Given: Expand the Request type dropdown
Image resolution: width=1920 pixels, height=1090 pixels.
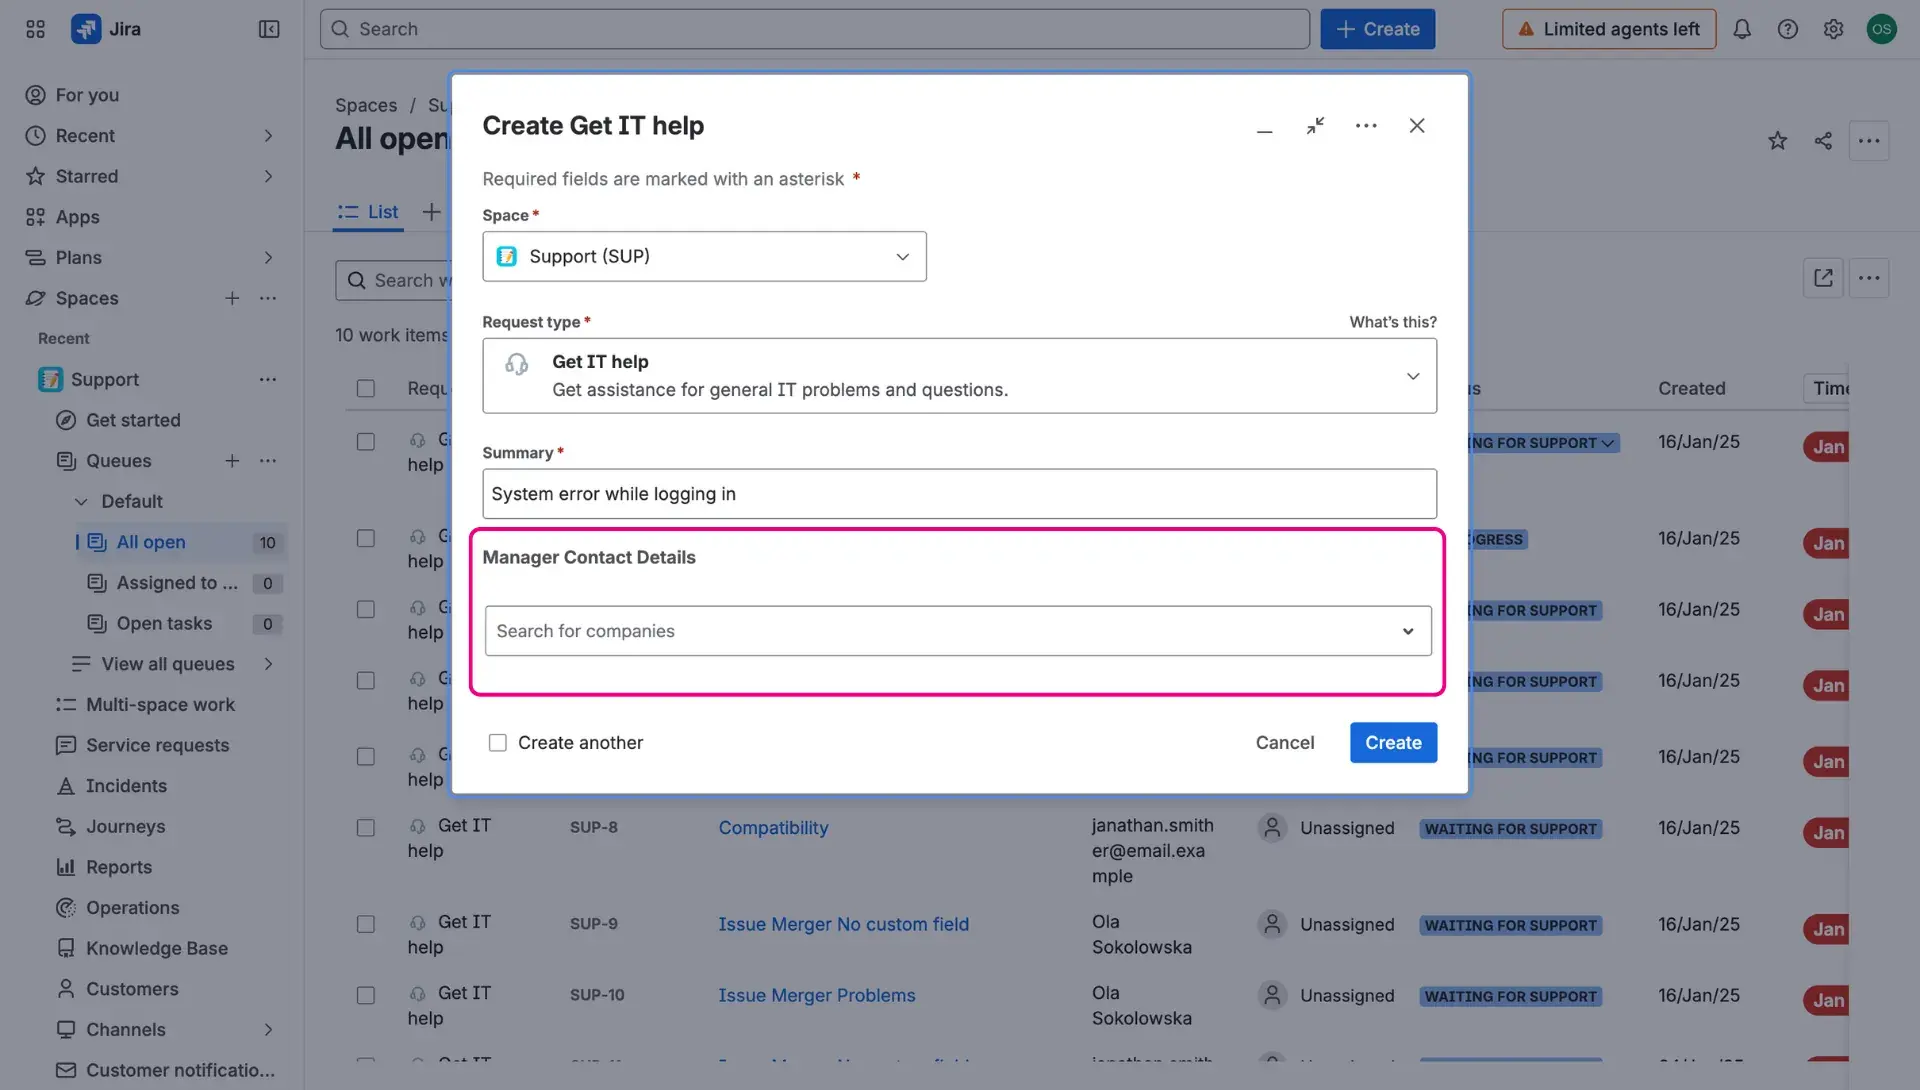Looking at the screenshot, I should point(1413,376).
